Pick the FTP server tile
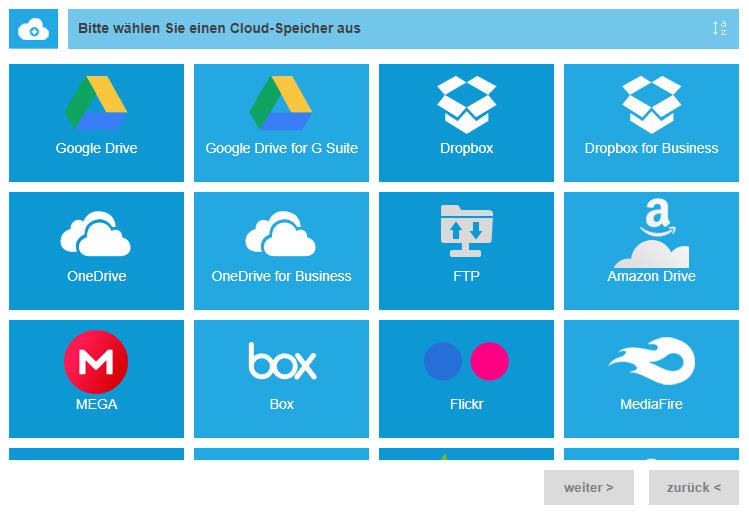This screenshot has height=514, width=749. point(466,251)
